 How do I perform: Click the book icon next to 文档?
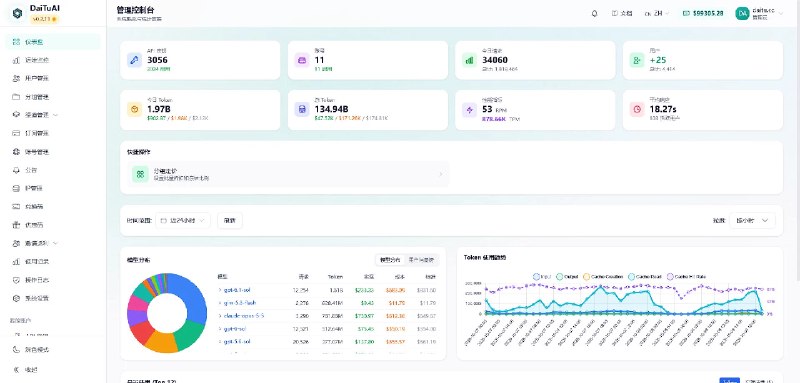(x=615, y=14)
